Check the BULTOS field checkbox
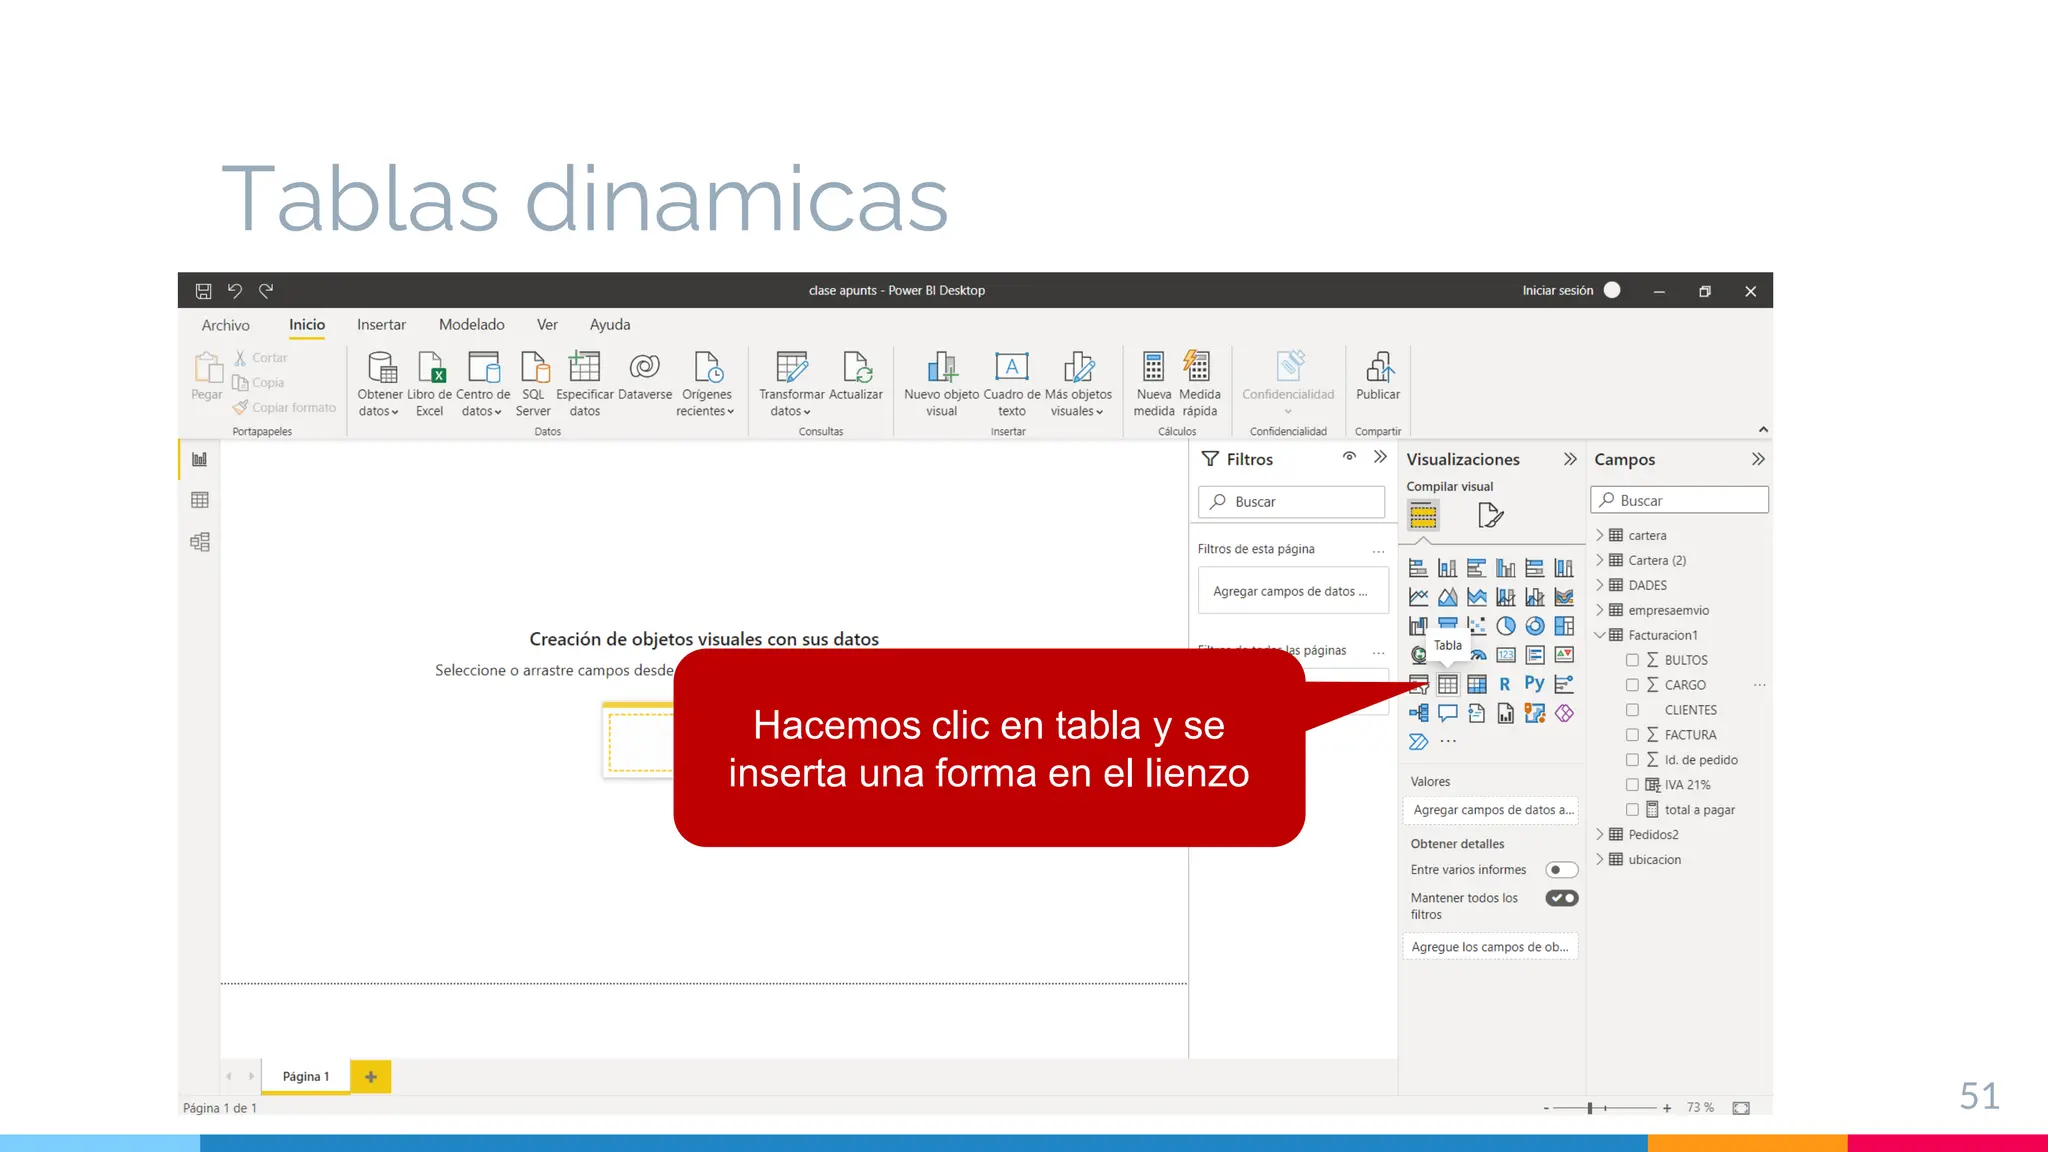The width and height of the screenshot is (2048, 1152). (1632, 660)
